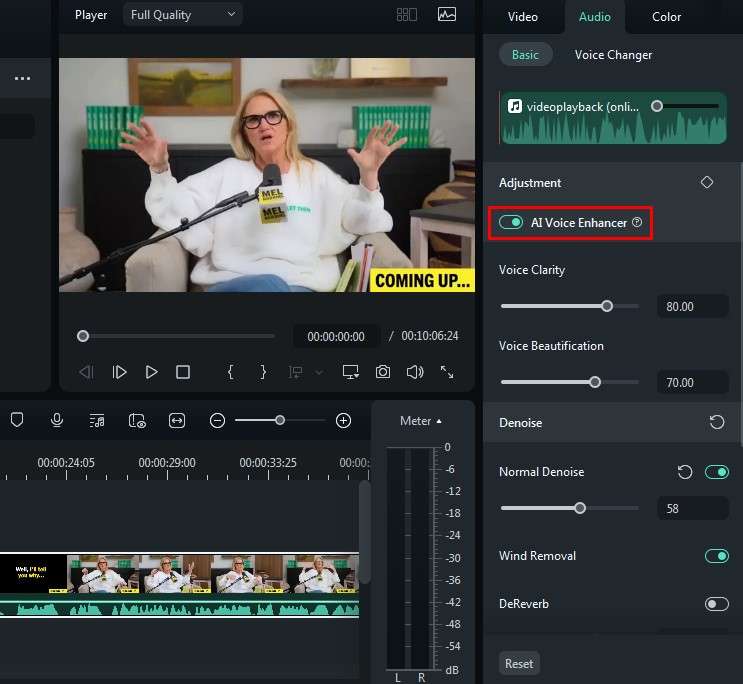Enter fullscreen preview mode
Screen dimensions: 743x684
point(447,372)
